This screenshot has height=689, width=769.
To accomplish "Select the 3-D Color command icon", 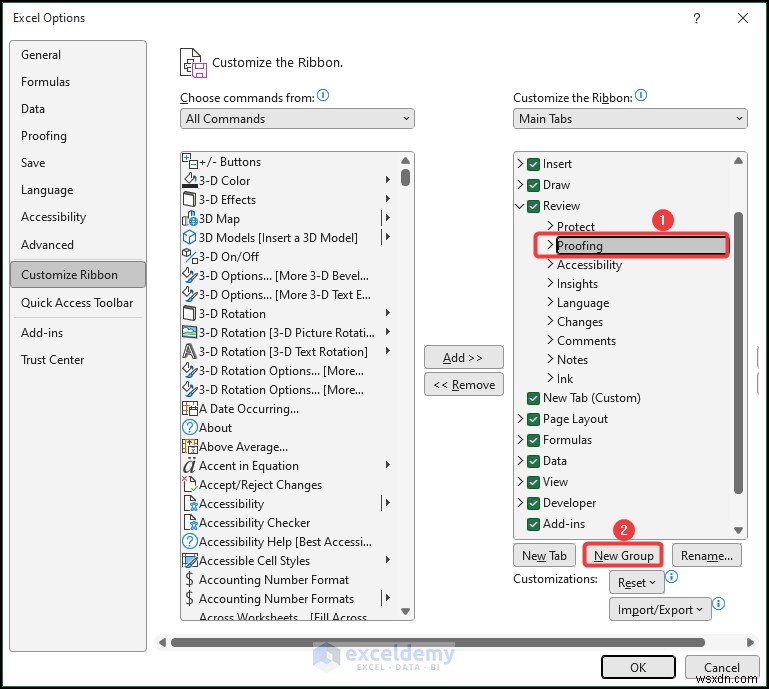I will [x=189, y=180].
